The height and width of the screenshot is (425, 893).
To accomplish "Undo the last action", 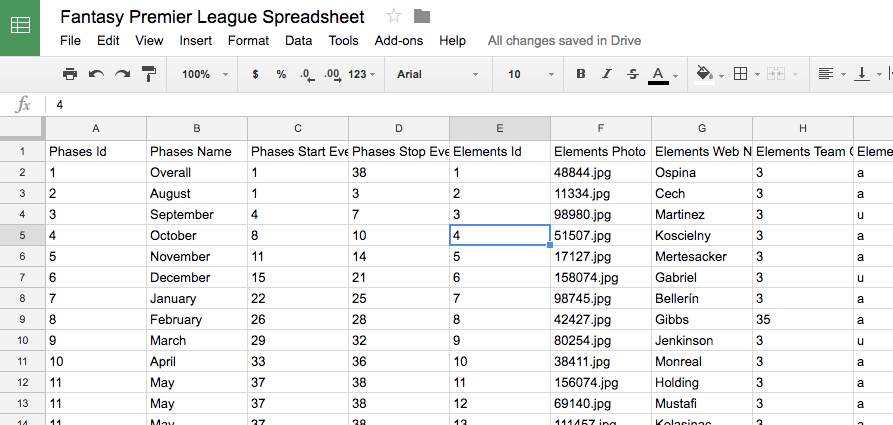I will click(x=96, y=74).
